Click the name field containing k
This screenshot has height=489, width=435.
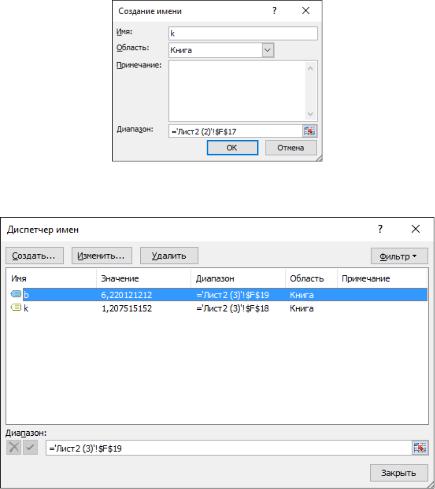[x=243, y=33]
